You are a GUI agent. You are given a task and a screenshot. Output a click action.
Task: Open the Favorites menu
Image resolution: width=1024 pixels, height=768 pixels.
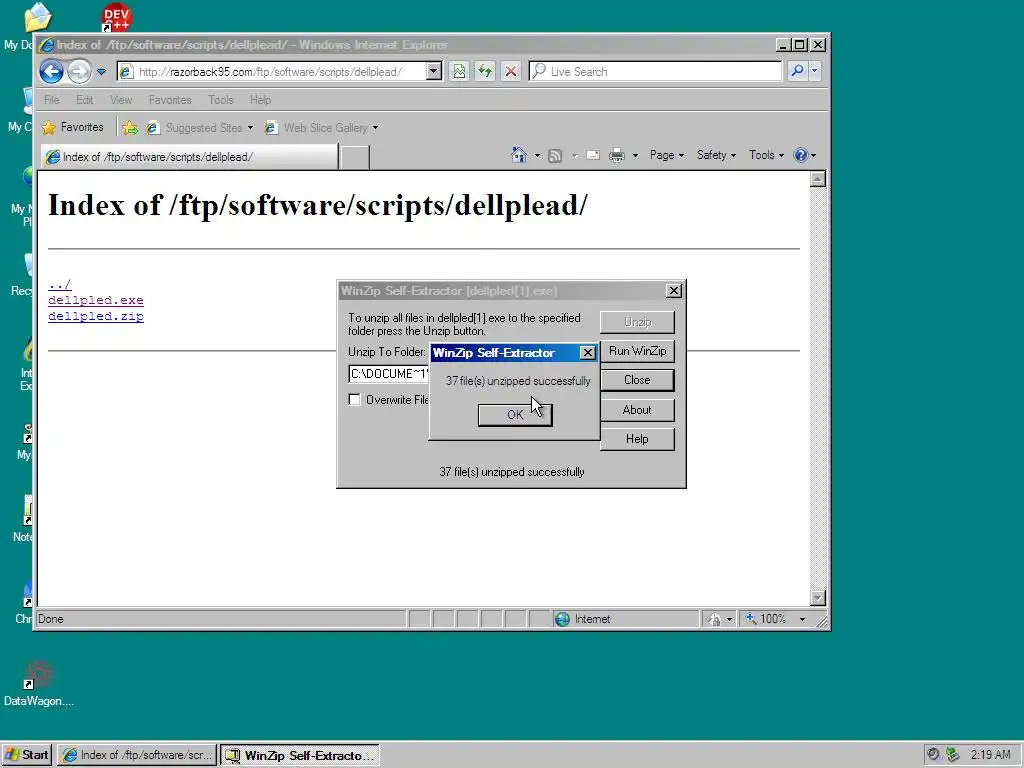(170, 100)
